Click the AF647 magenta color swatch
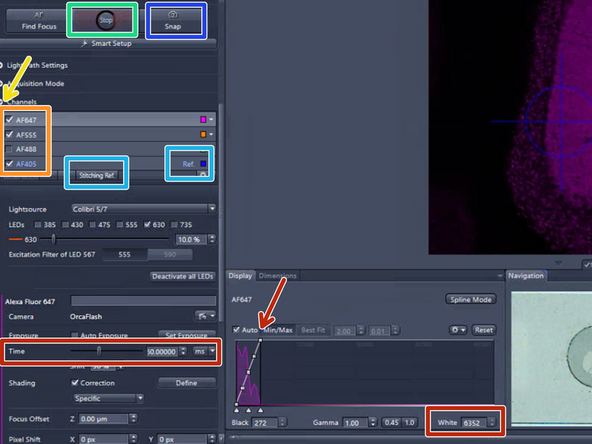 tap(203, 120)
